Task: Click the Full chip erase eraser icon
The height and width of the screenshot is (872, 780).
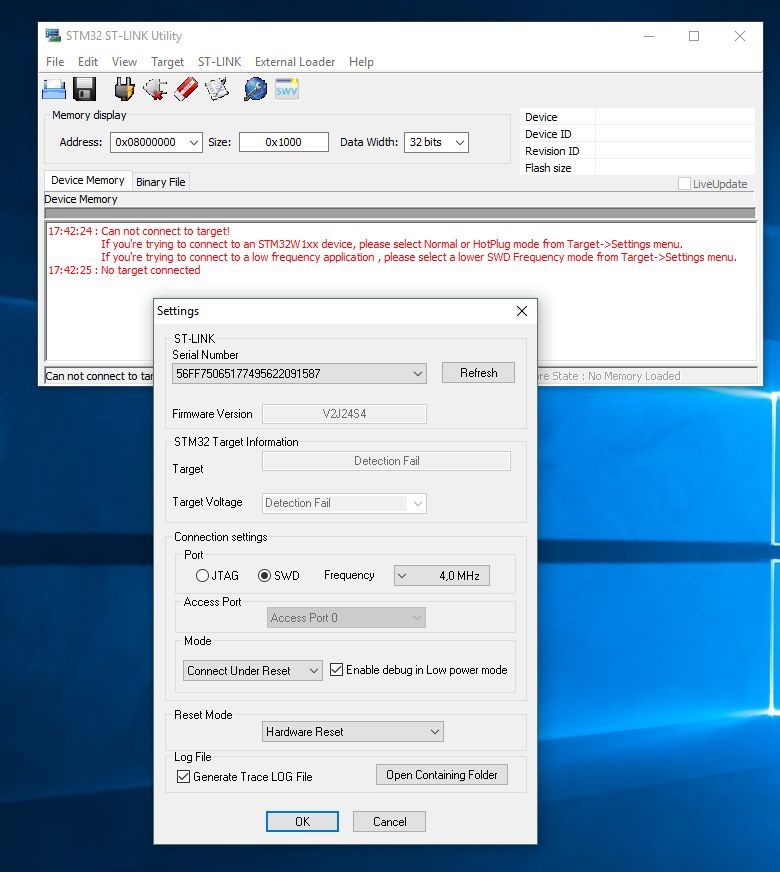Action: point(186,89)
